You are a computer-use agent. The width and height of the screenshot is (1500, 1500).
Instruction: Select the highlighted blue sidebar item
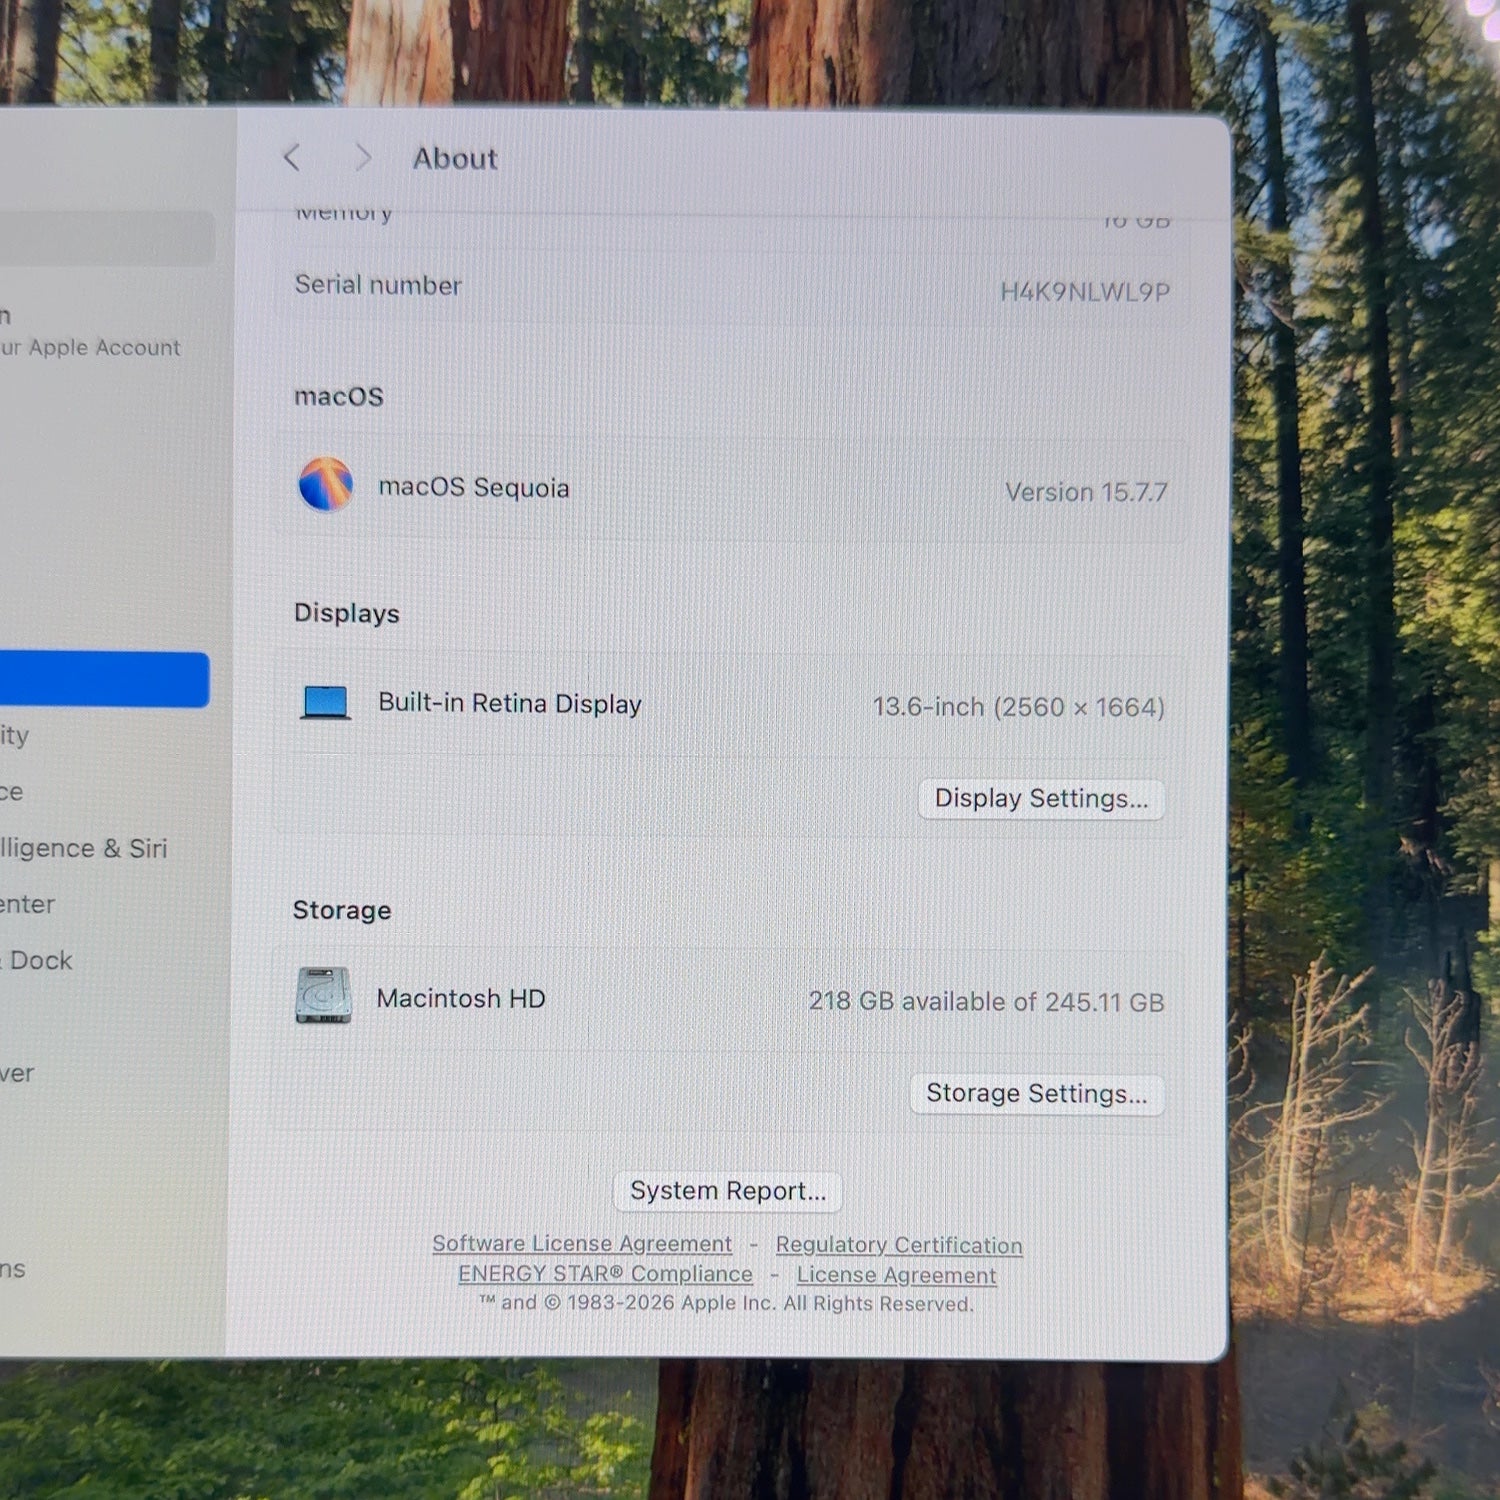(x=104, y=680)
